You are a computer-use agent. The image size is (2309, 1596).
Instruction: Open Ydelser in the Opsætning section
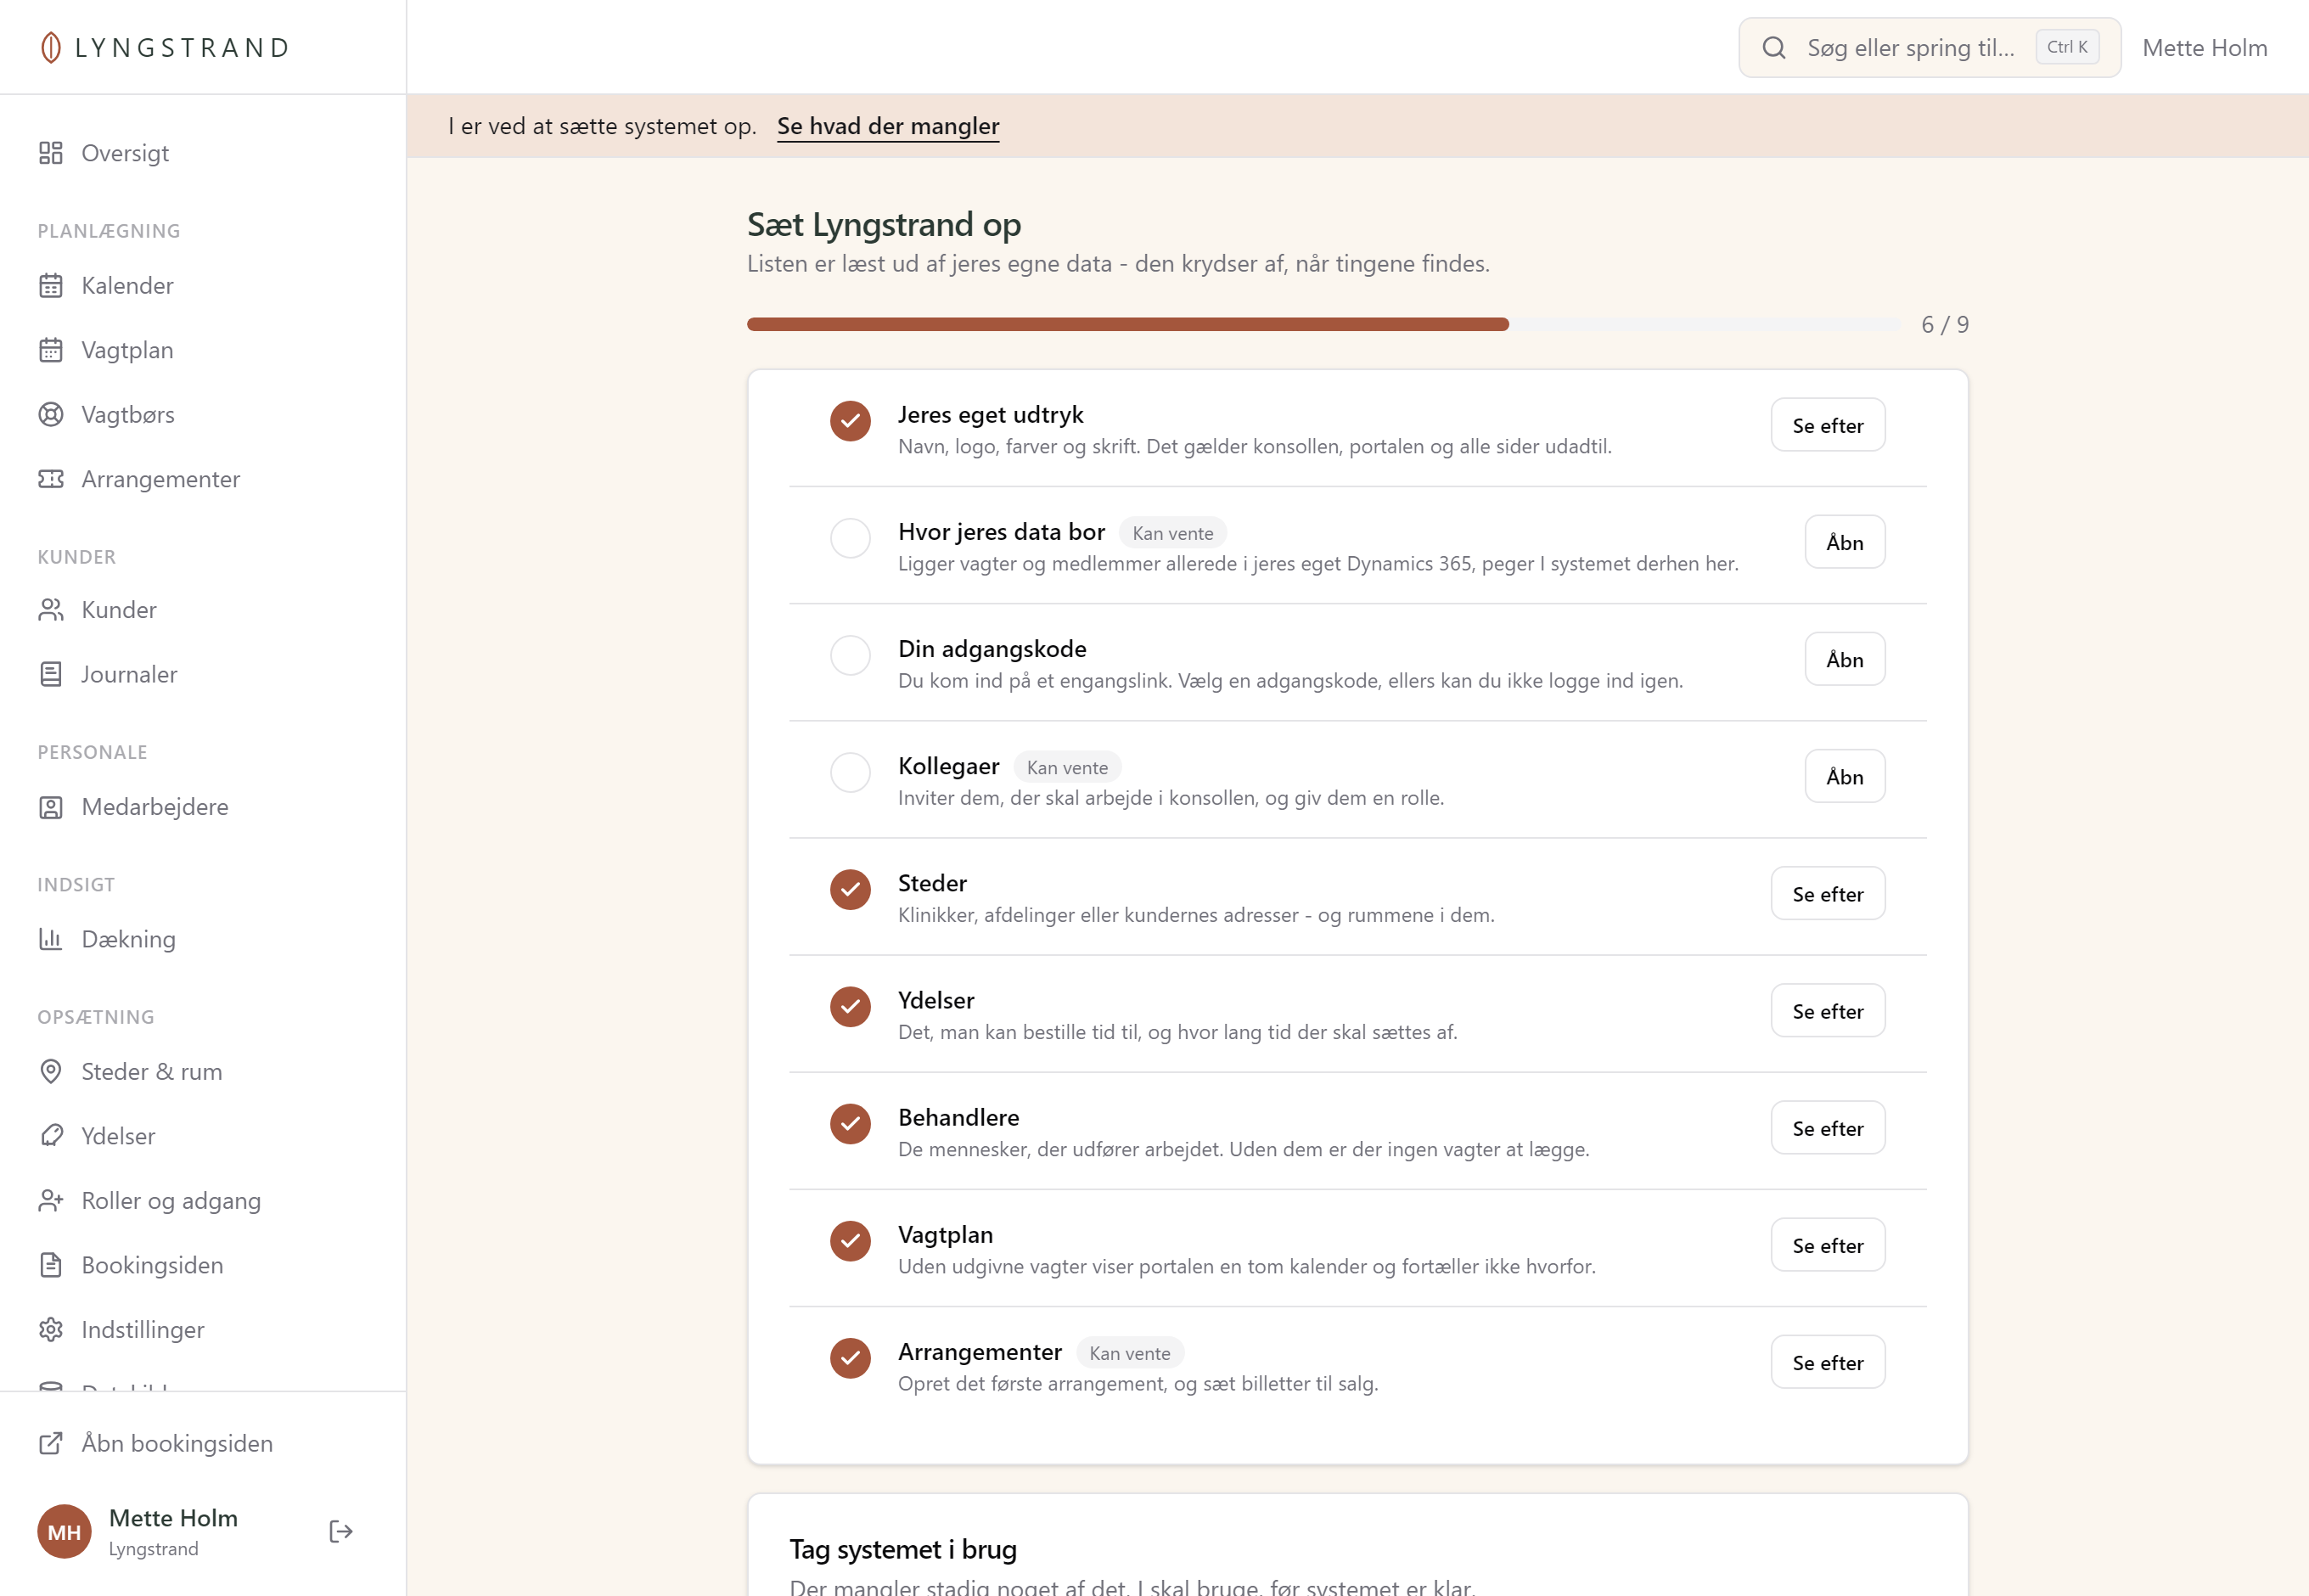pyautogui.click(x=203, y=1136)
